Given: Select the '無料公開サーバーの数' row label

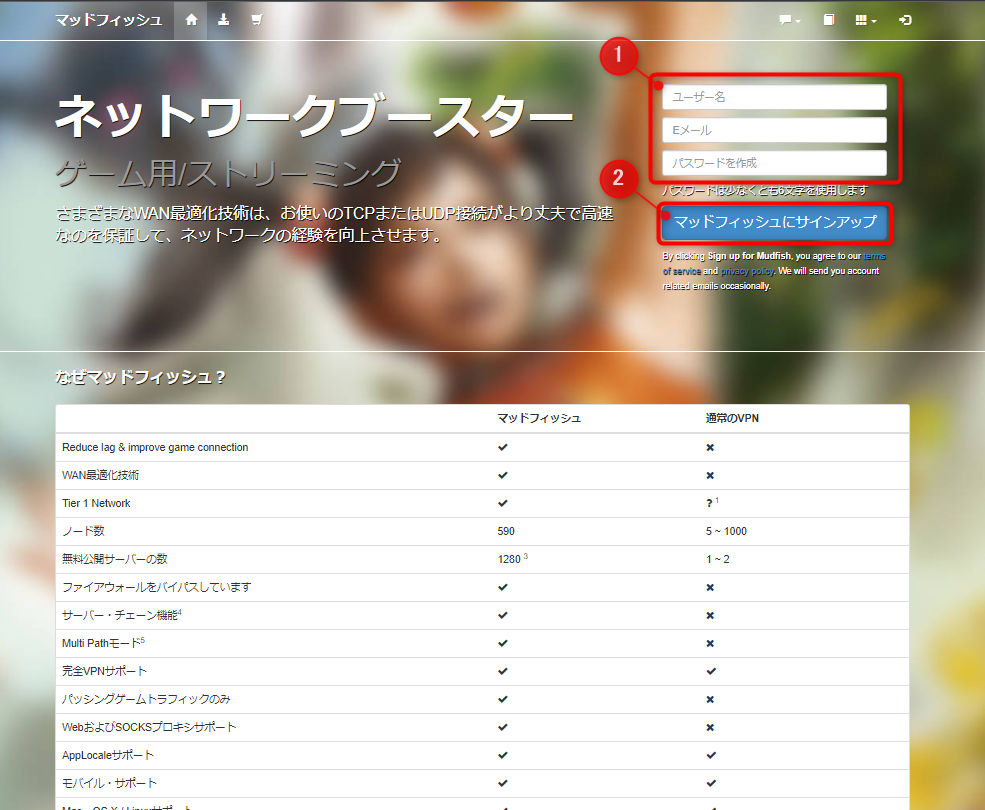Looking at the screenshot, I should click(x=115, y=559).
